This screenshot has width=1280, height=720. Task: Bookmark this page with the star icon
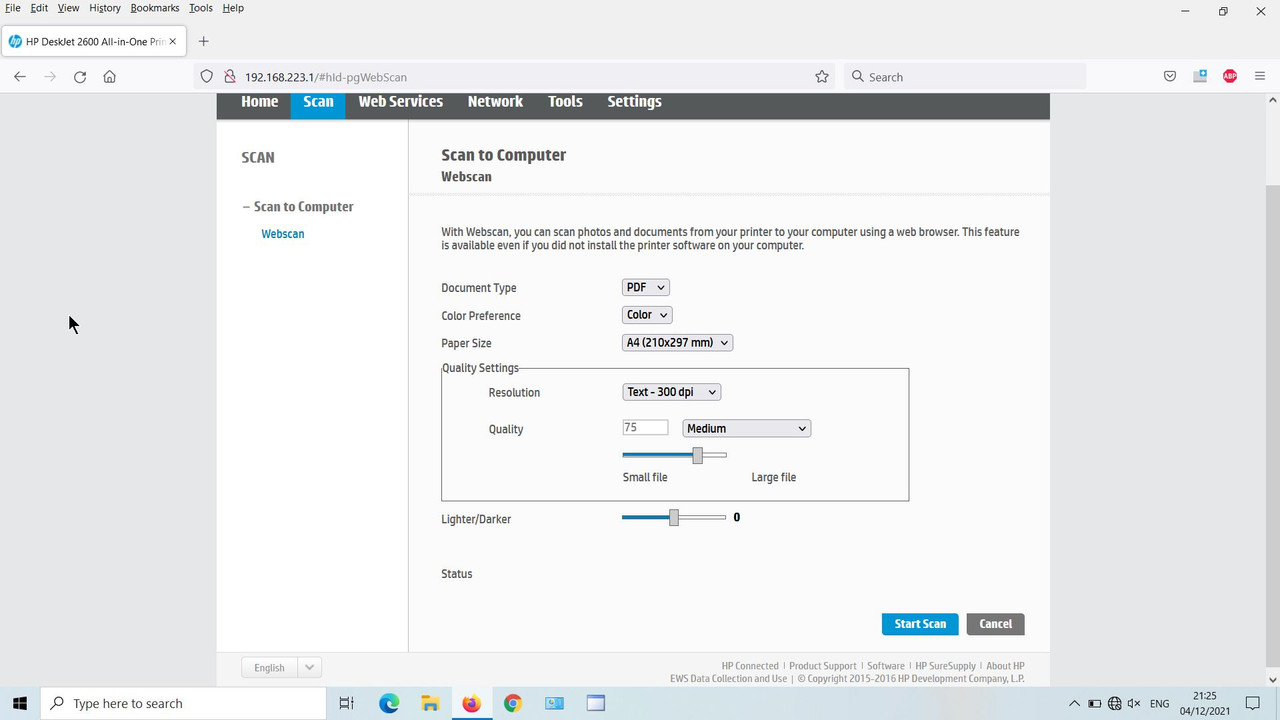point(822,77)
